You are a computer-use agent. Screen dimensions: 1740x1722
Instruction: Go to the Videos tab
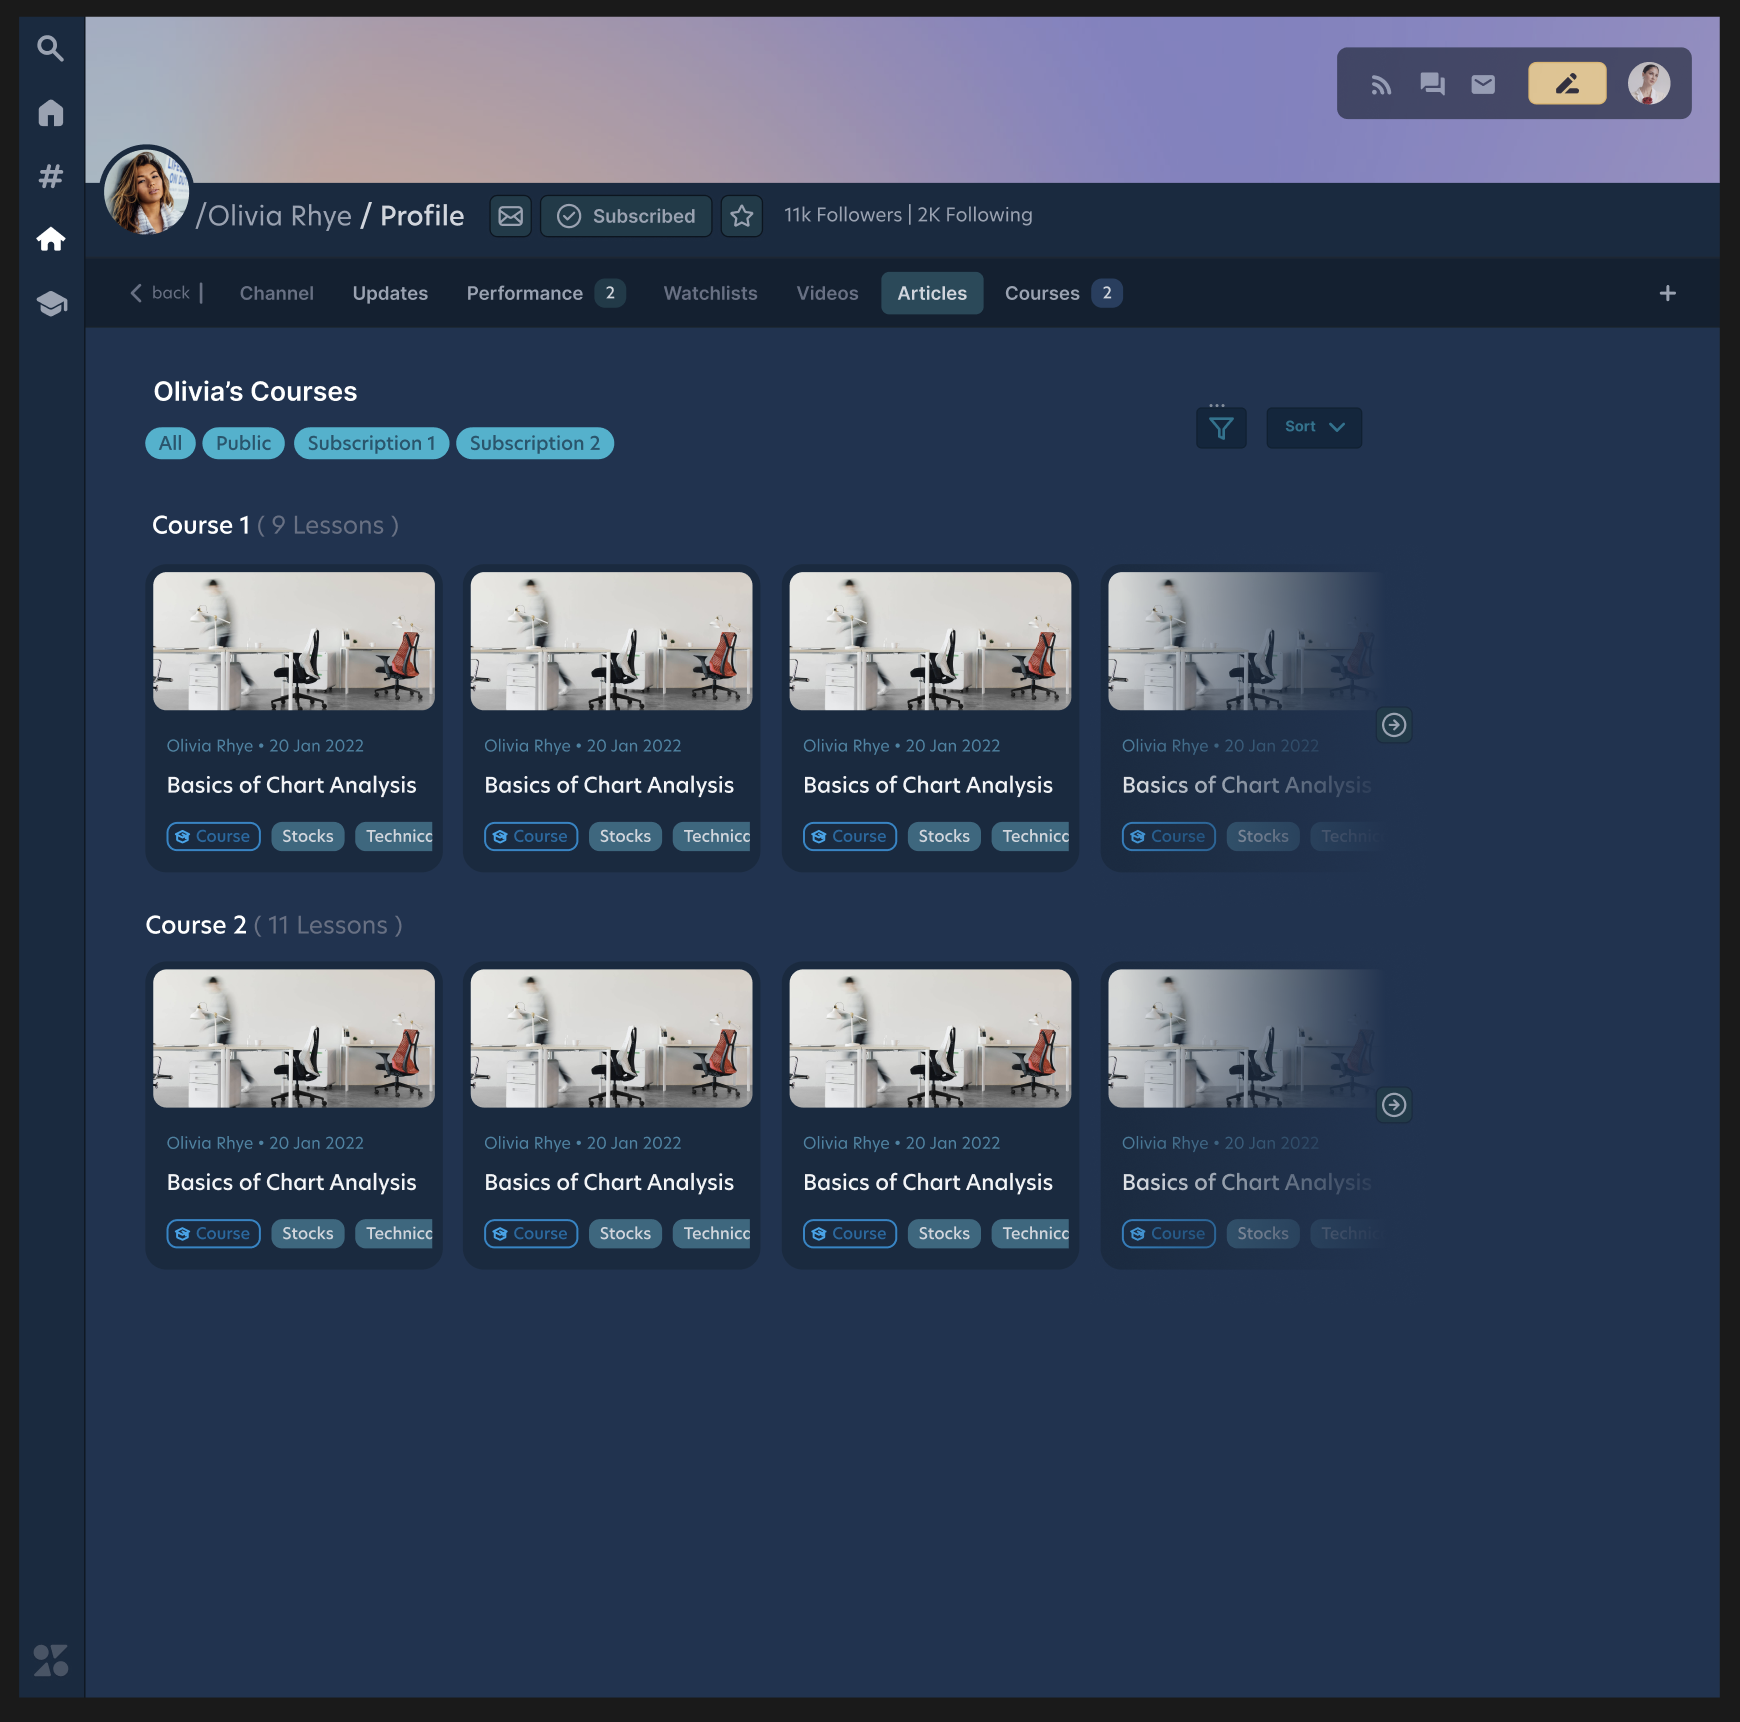[827, 293]
